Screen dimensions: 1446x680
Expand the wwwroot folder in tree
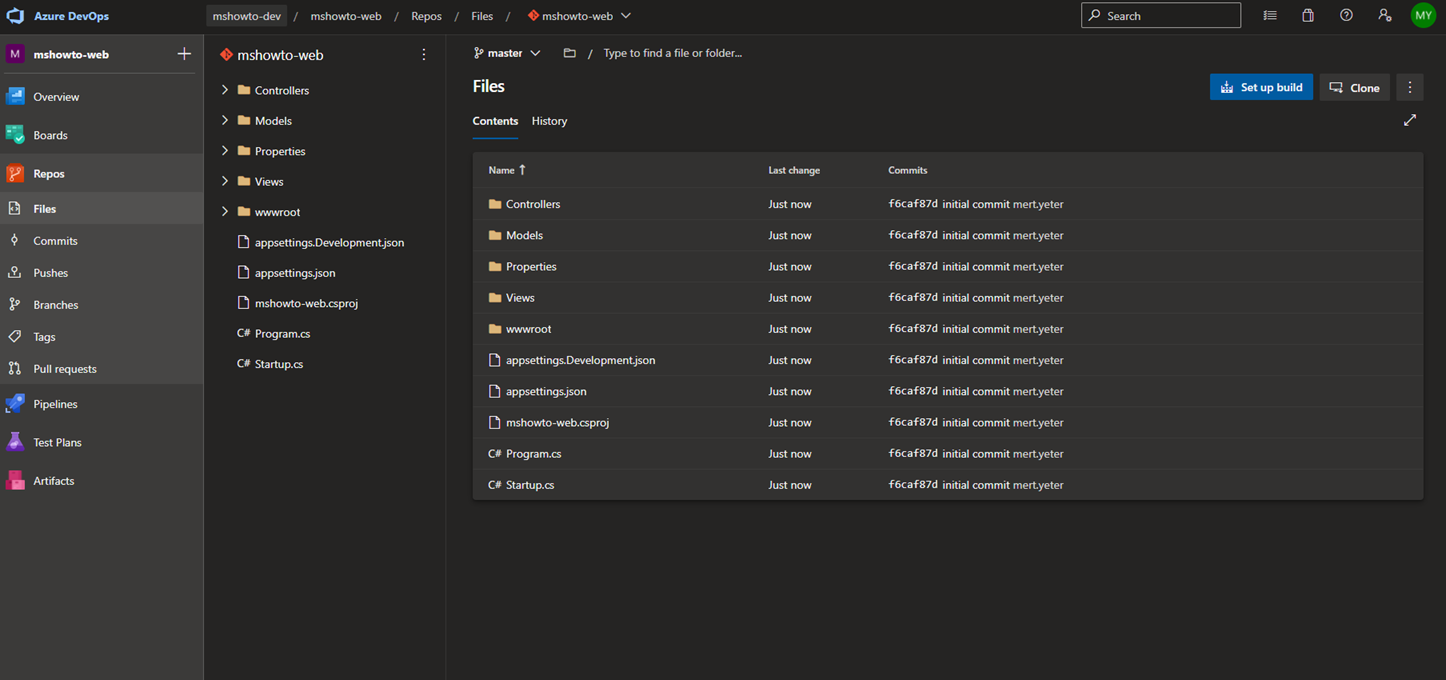(225, 212)
